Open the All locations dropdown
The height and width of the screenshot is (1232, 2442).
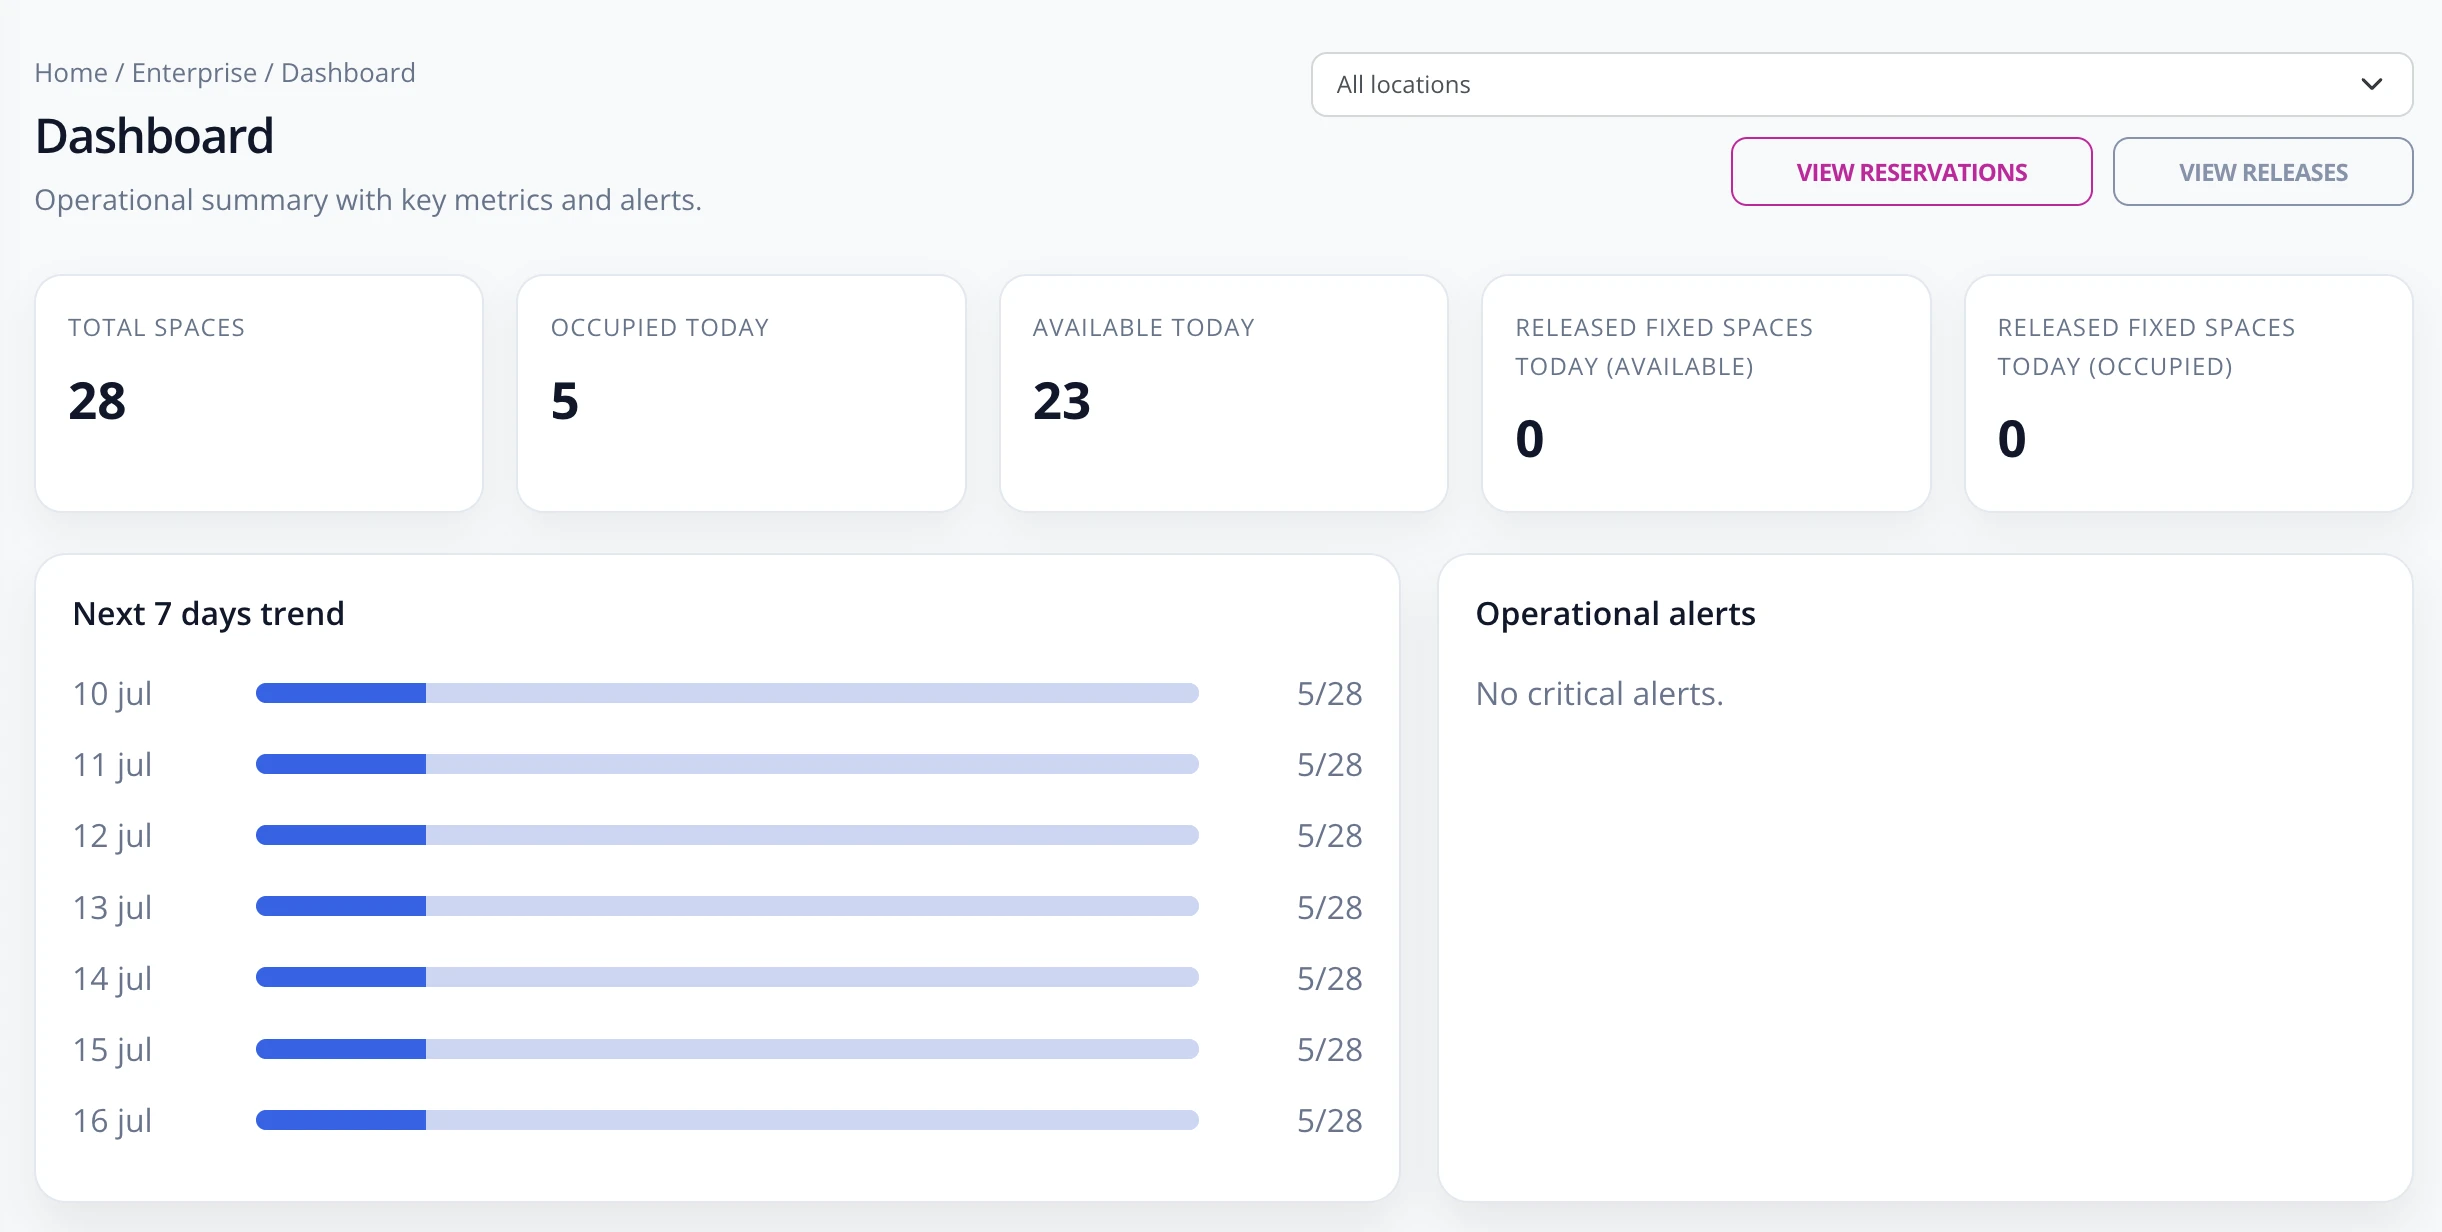[x=1861, y=85]
